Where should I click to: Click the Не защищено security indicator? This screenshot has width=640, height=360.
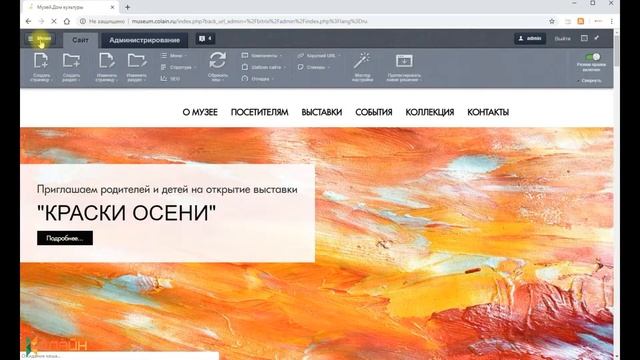point(103,21)
